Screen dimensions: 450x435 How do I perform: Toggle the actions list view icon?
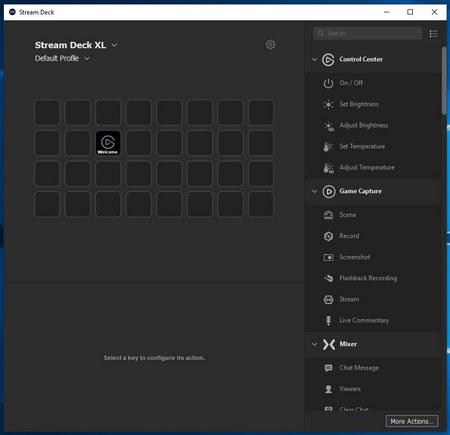click(433, 34)
